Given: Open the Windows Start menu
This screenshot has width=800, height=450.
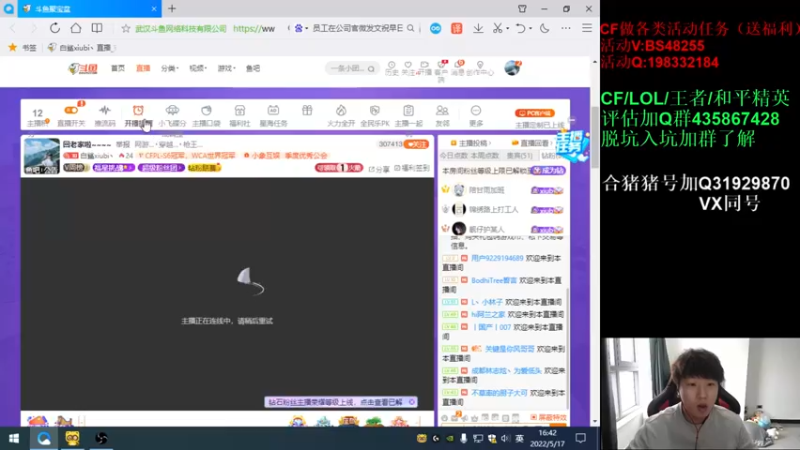Looking at the screenshot, I should click(14, 438).
